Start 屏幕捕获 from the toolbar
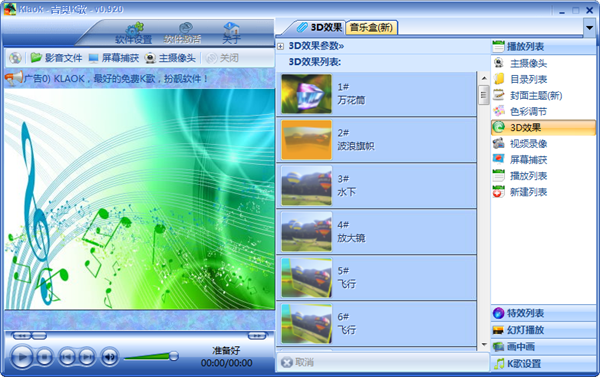Screen dimensions: 600x377 pos(113,58)
